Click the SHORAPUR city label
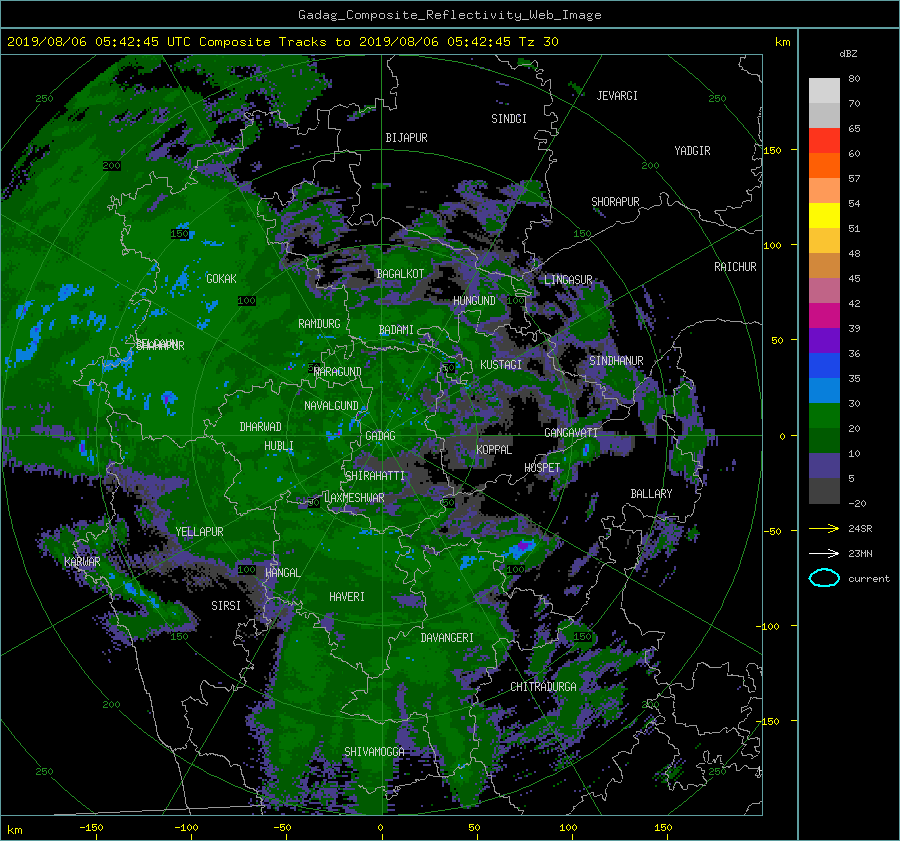900x841 pixels. pyautogui.click(x=615, y=202)
